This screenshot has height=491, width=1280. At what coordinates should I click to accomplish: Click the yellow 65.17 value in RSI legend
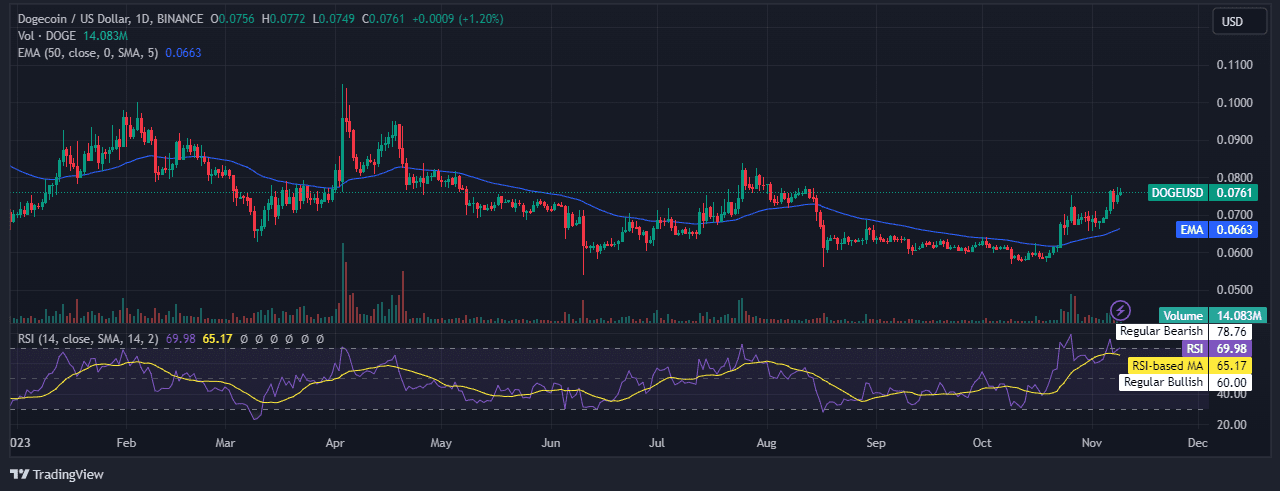[x=217, y=339]
